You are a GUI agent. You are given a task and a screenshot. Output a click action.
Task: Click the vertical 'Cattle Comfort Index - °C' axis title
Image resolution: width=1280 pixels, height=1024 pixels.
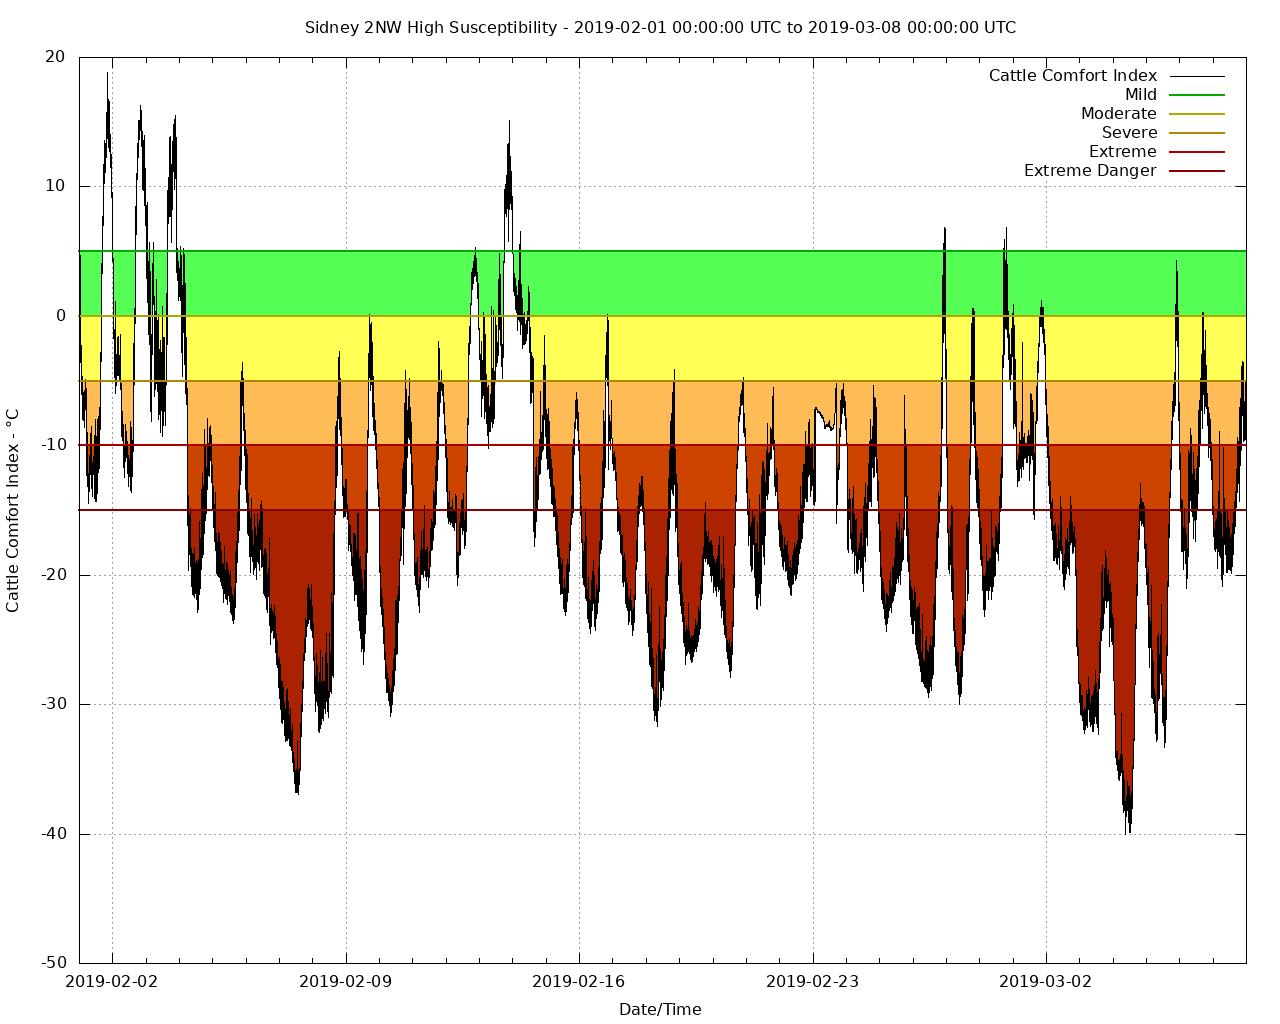[13, 510]
